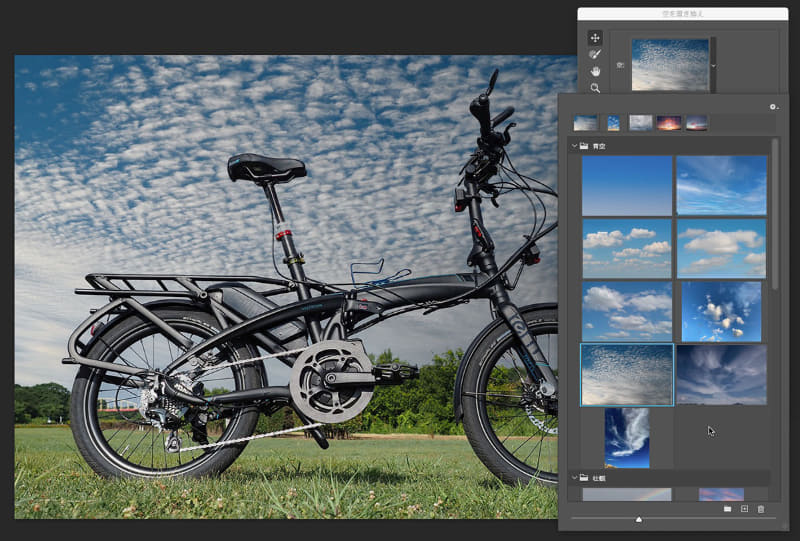Add a new sky preset

click(744, 509)
